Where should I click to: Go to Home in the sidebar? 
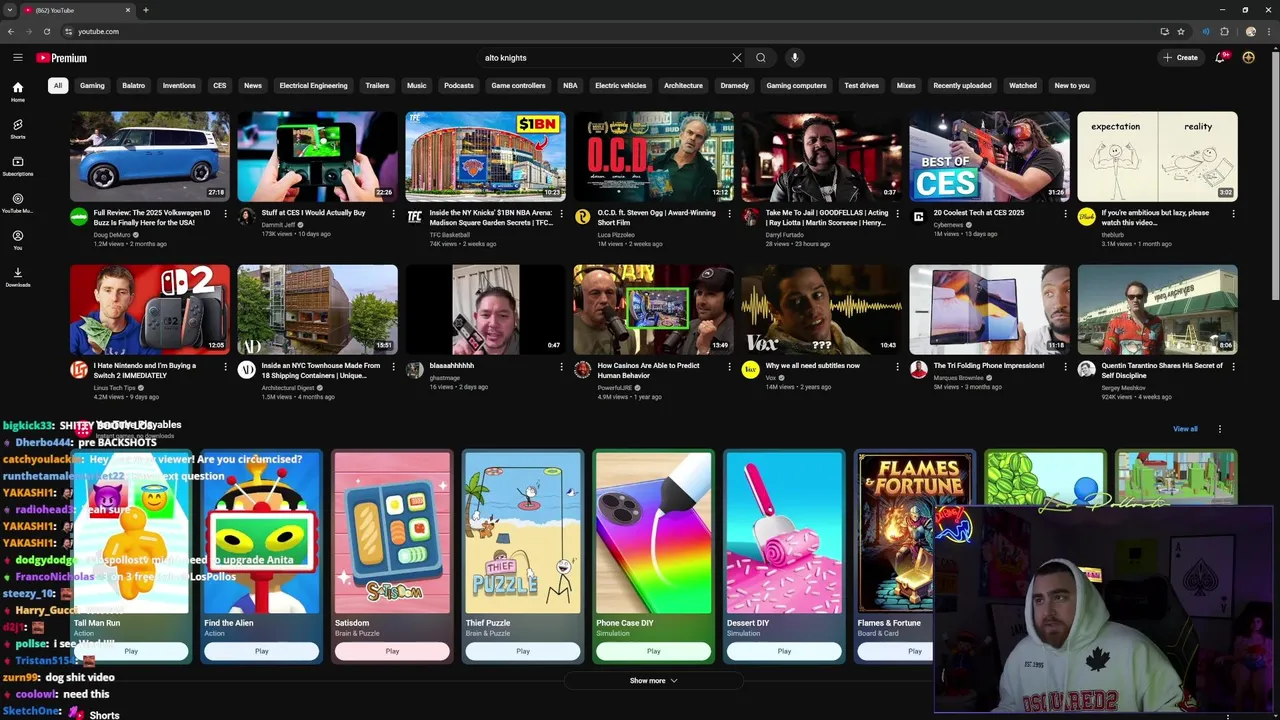(x=18, y=92)
